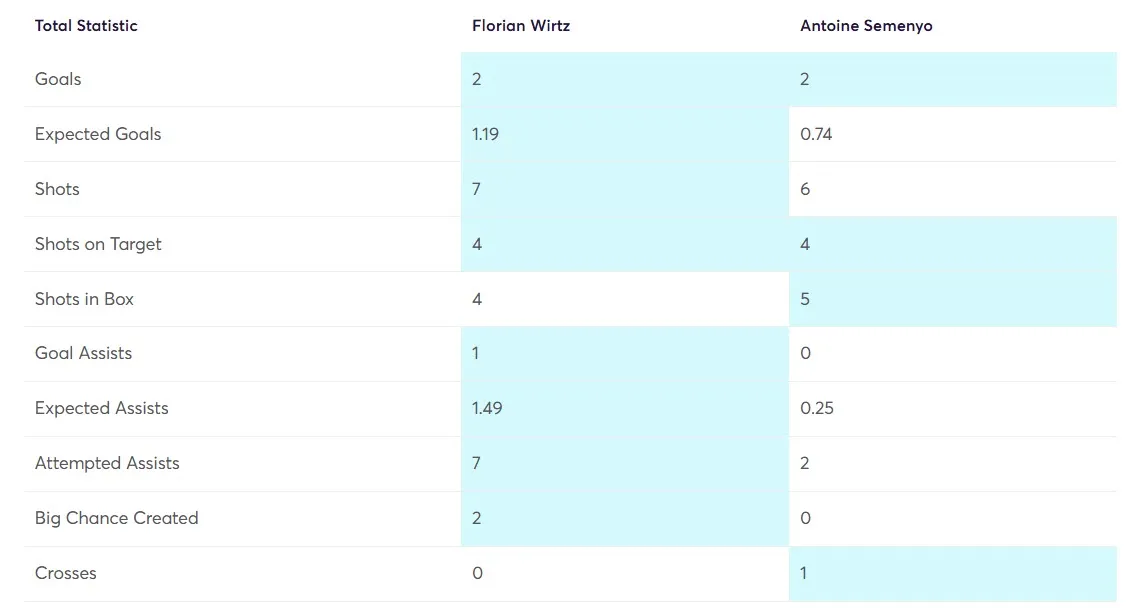Click the Shots on Target label
Screen dimensions: 1130x609
pyautogui.click(x=98, y=244)
